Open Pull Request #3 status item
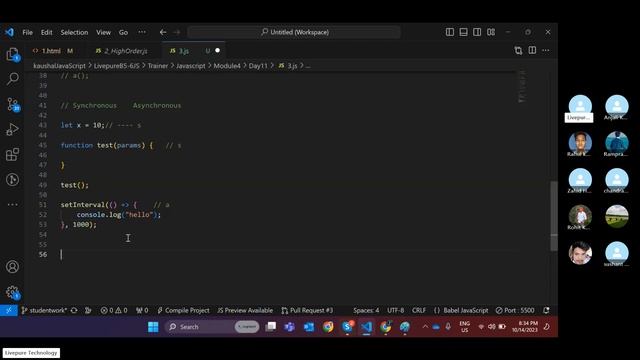This screenshot has height=360, width=640. [x=307, y=311]
